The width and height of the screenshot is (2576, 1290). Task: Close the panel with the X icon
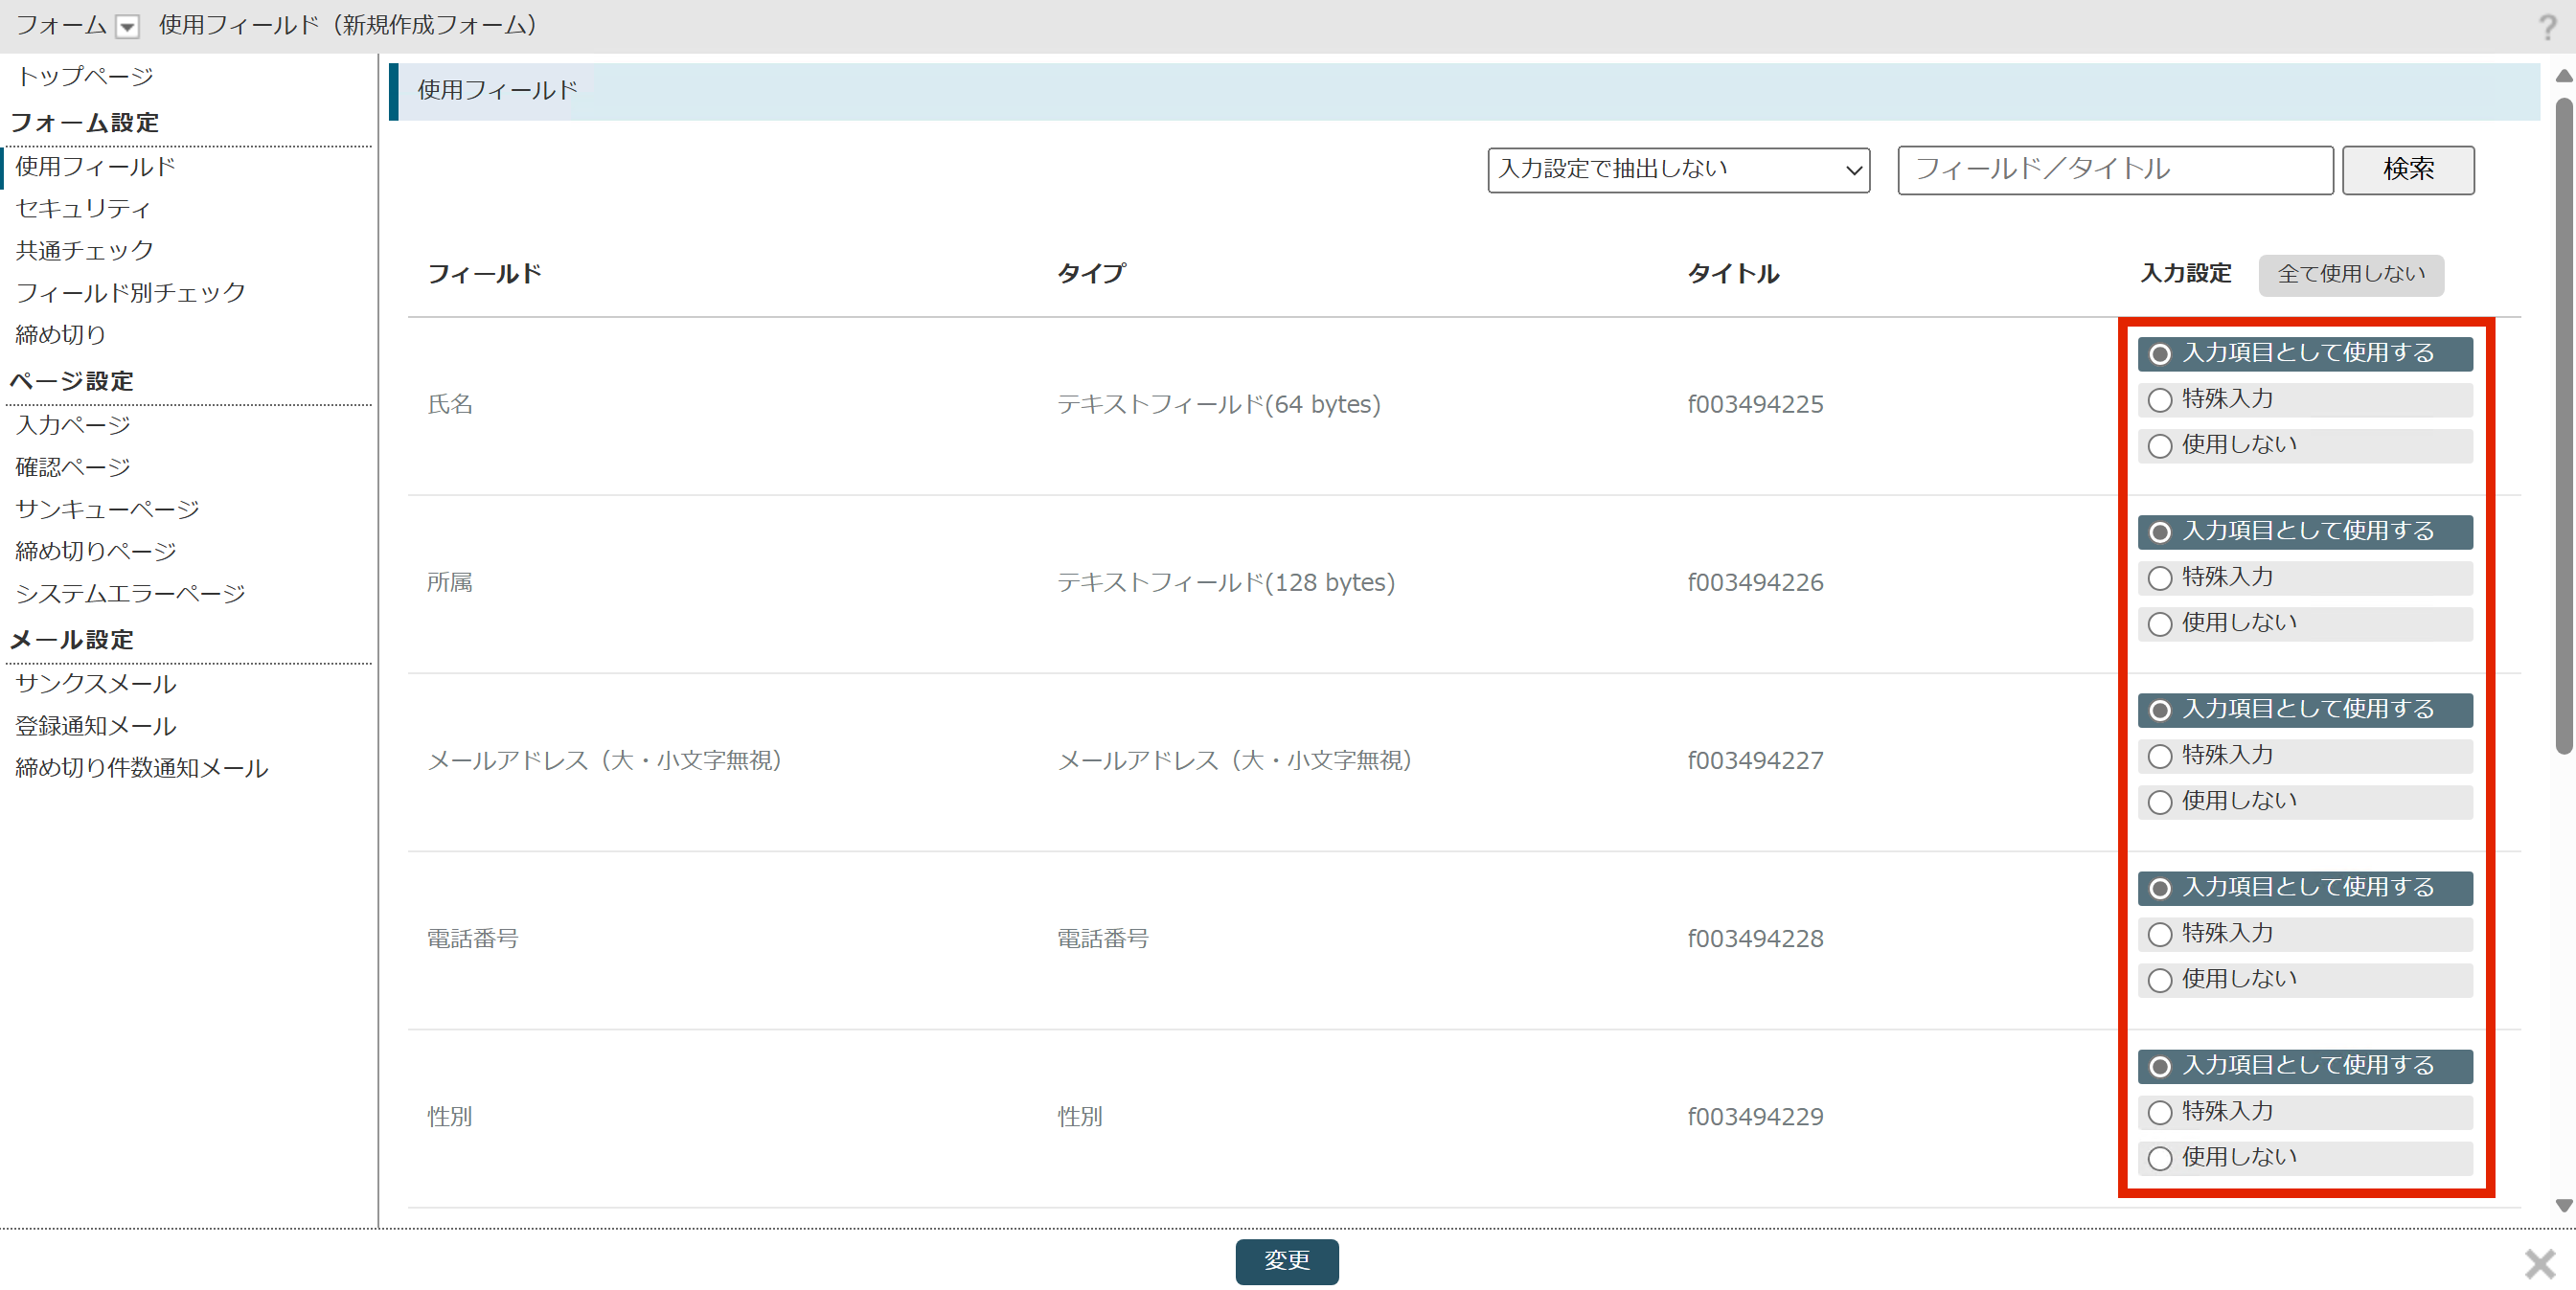(2539, 1263)
